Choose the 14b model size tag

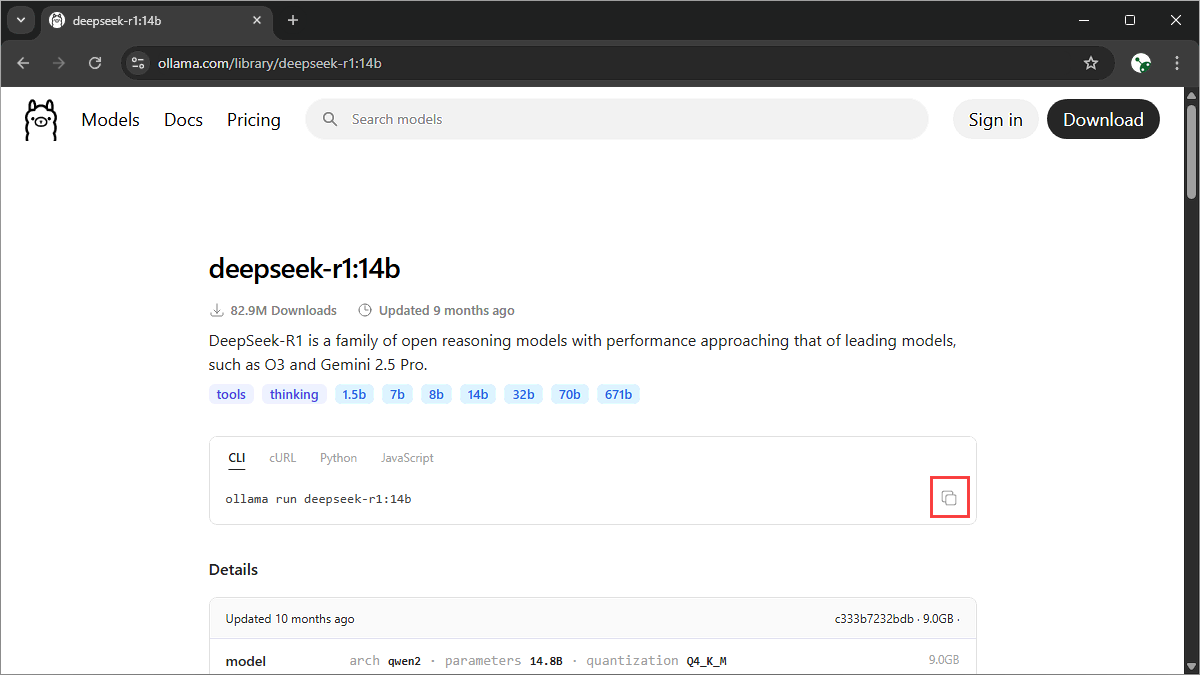[478, 394]
